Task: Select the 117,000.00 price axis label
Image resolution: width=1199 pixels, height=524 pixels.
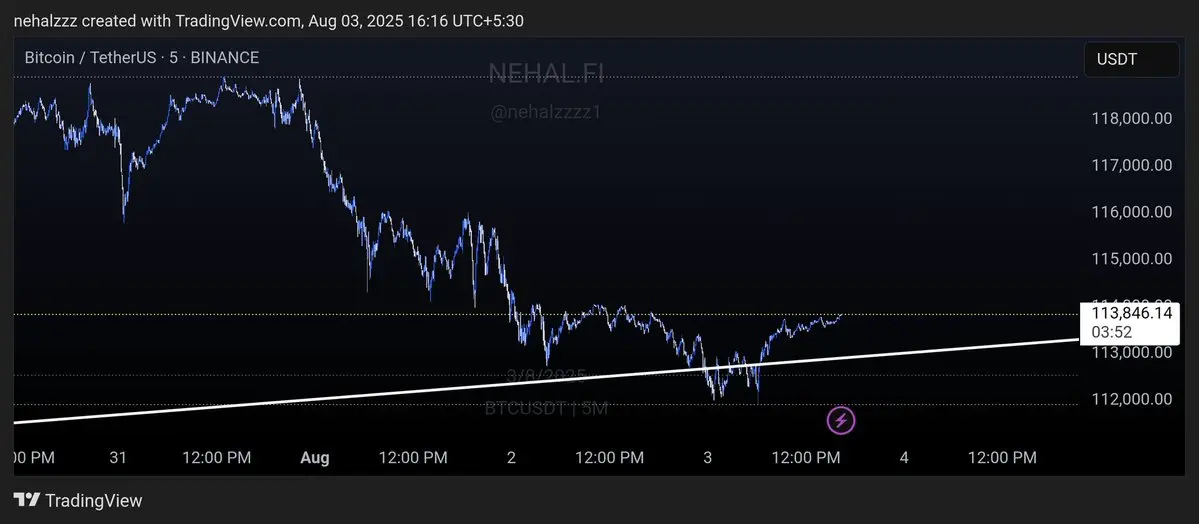Action: [x=1131, y=165]
